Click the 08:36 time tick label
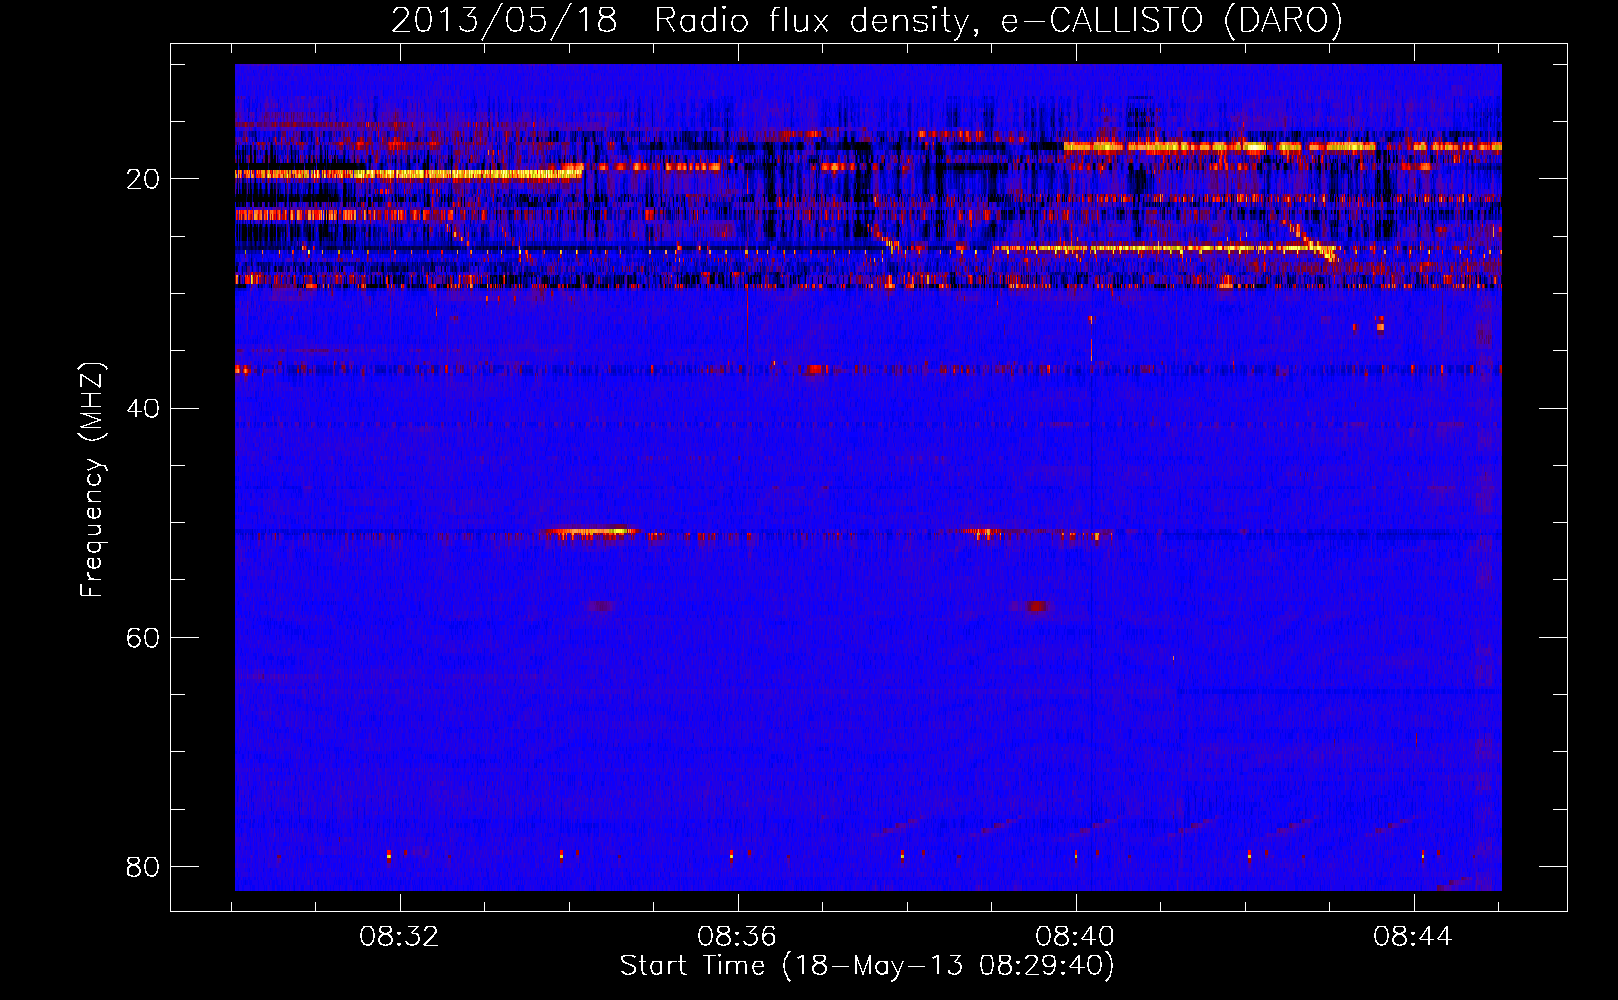This screenshot has width=1618, height=1000. tap(738, 937)
